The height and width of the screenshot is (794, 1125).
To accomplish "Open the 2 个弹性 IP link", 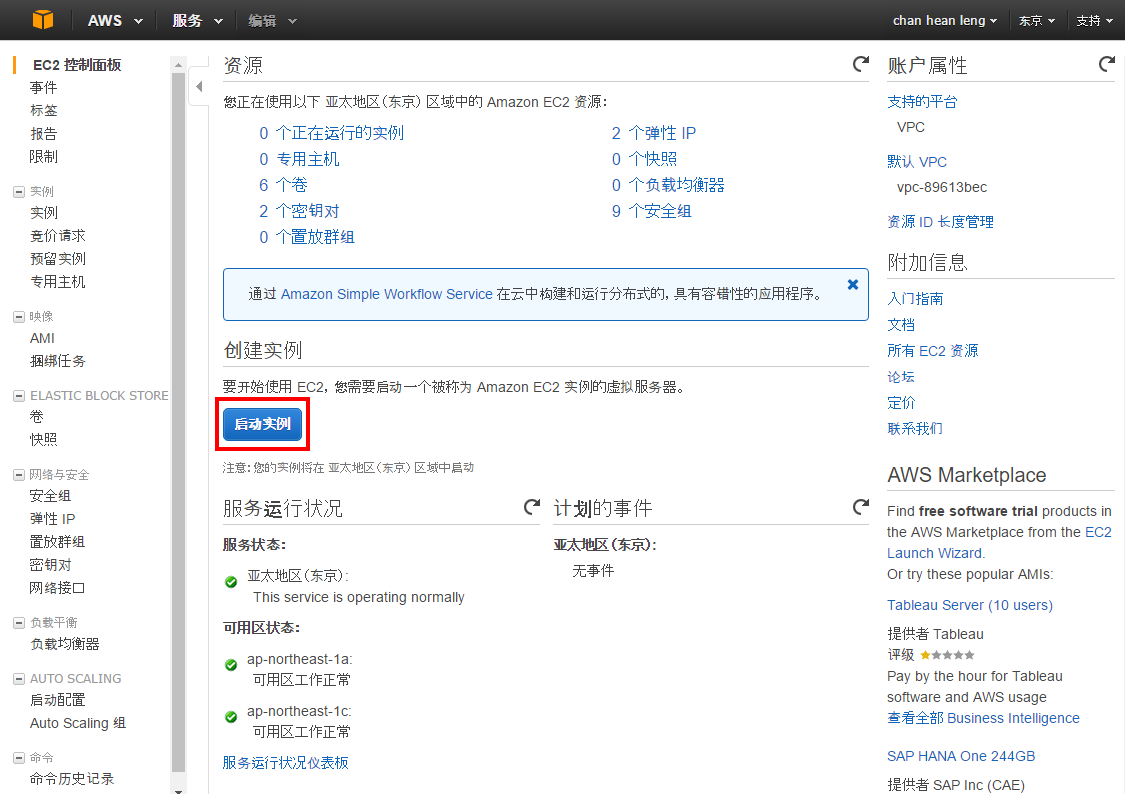I will (x=654, y=133).
